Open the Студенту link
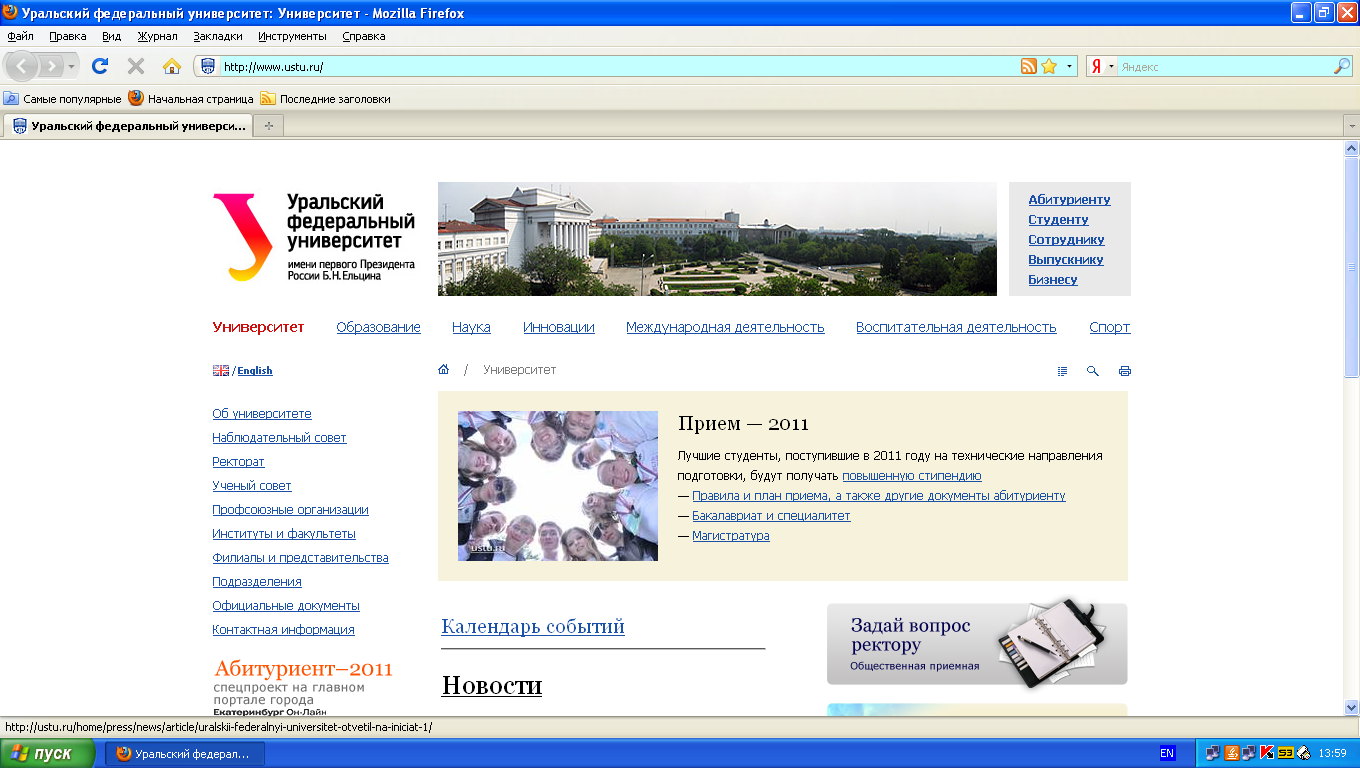The width and height of the screenshot is (1360, 768). pos(1058,219)
